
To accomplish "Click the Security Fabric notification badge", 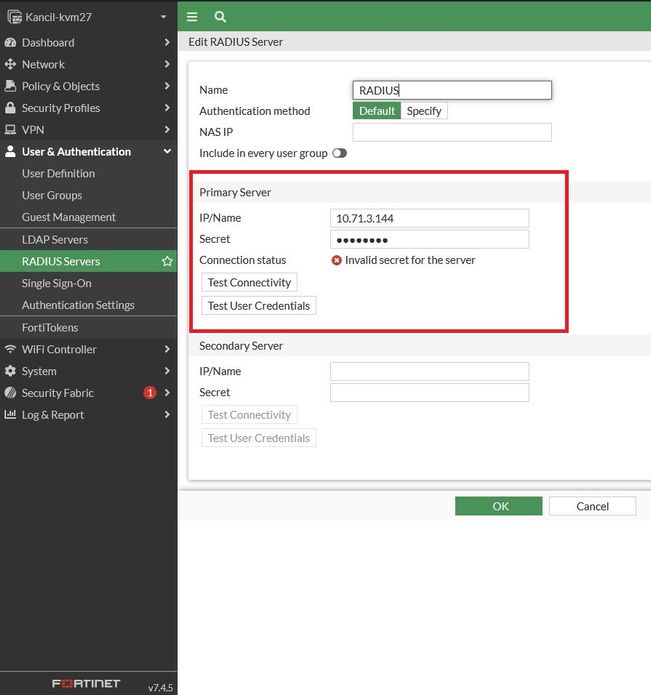I will [150, 393].
